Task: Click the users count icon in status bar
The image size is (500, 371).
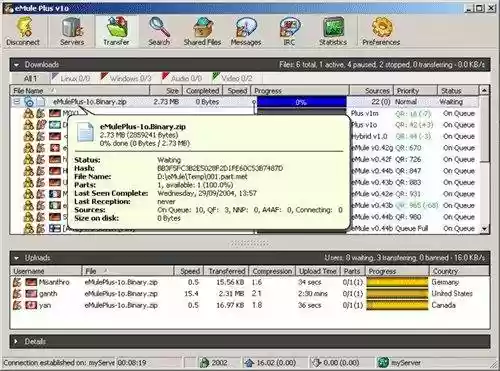Action: pyautogui.click(x=204, y=362)
